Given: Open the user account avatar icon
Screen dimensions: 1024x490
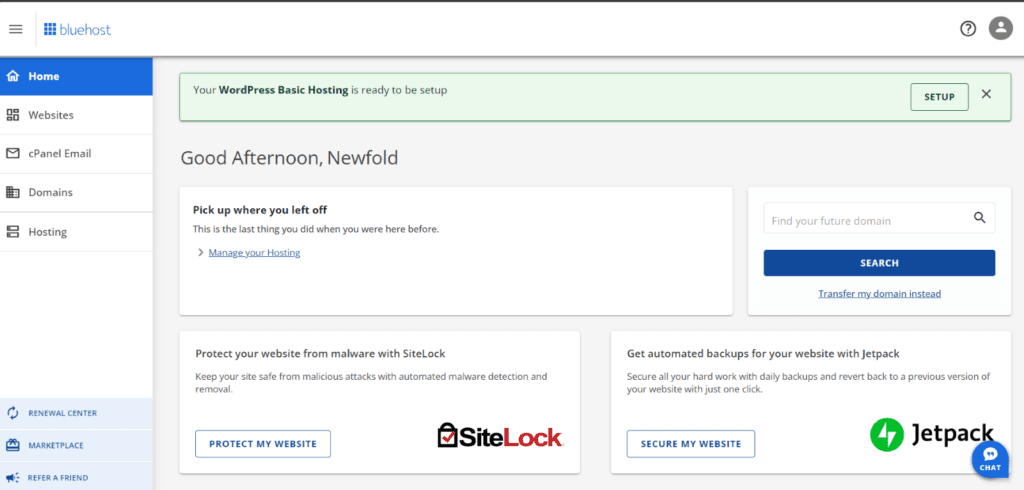Looking at the screenshot, I should point(1000,28).
